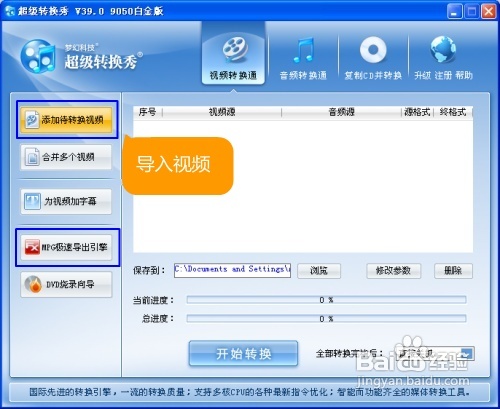This screenshot has width=500, height=409.
Task: Click the 删除 delete button
Action: click(453, 270)
